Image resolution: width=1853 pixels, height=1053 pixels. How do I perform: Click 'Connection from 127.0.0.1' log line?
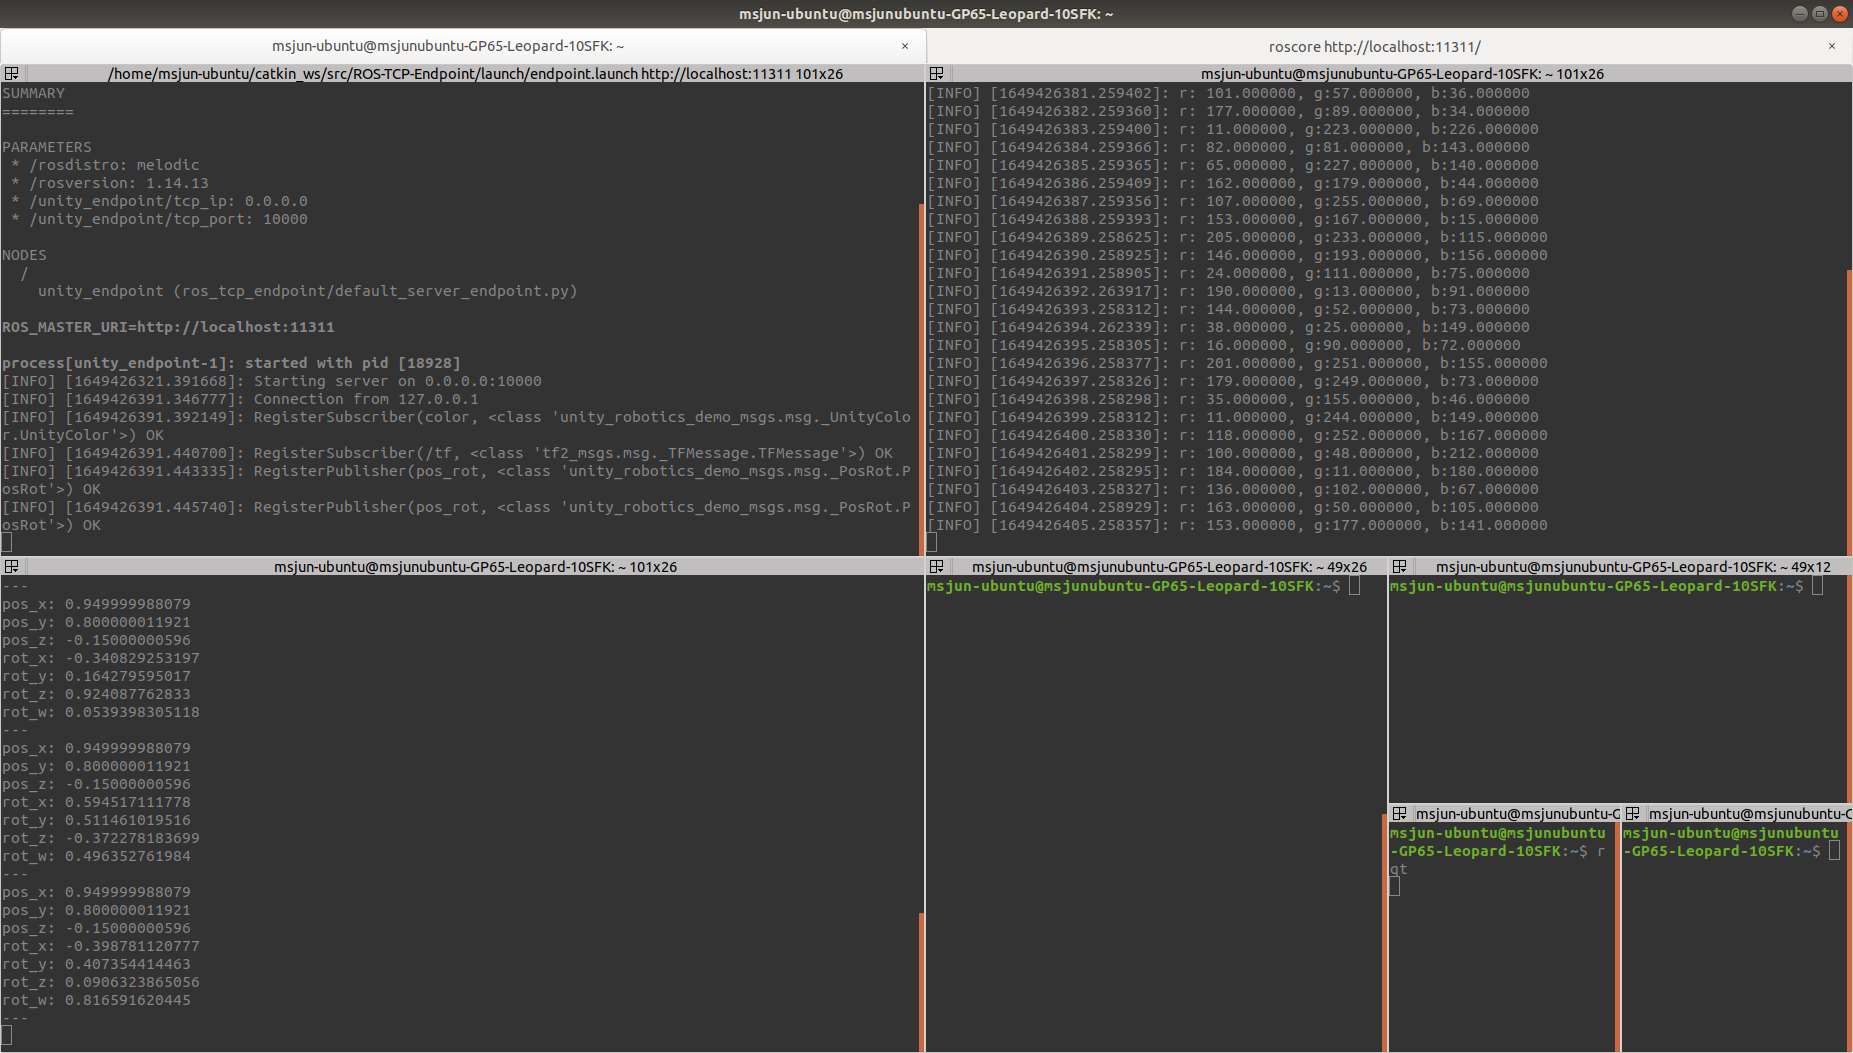click(240, 399)
